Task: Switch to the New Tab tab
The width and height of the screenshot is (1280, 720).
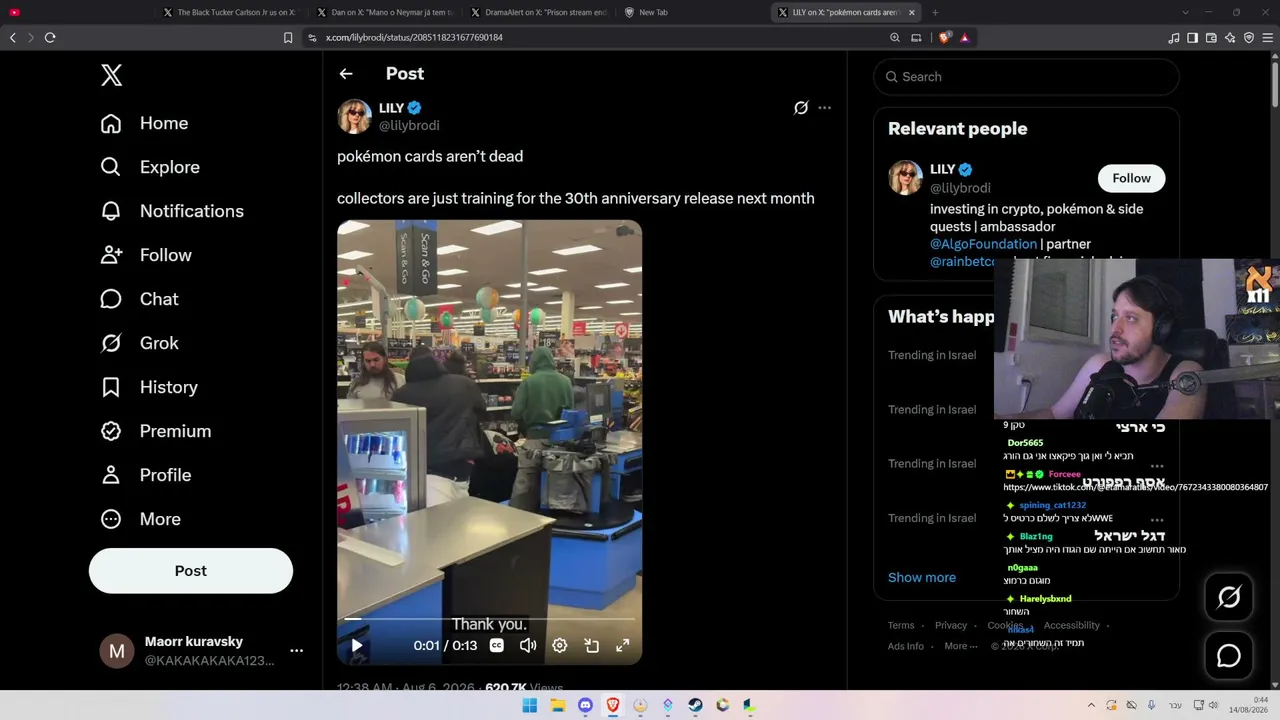Action: pyautogui.click(x=692, y=12)
